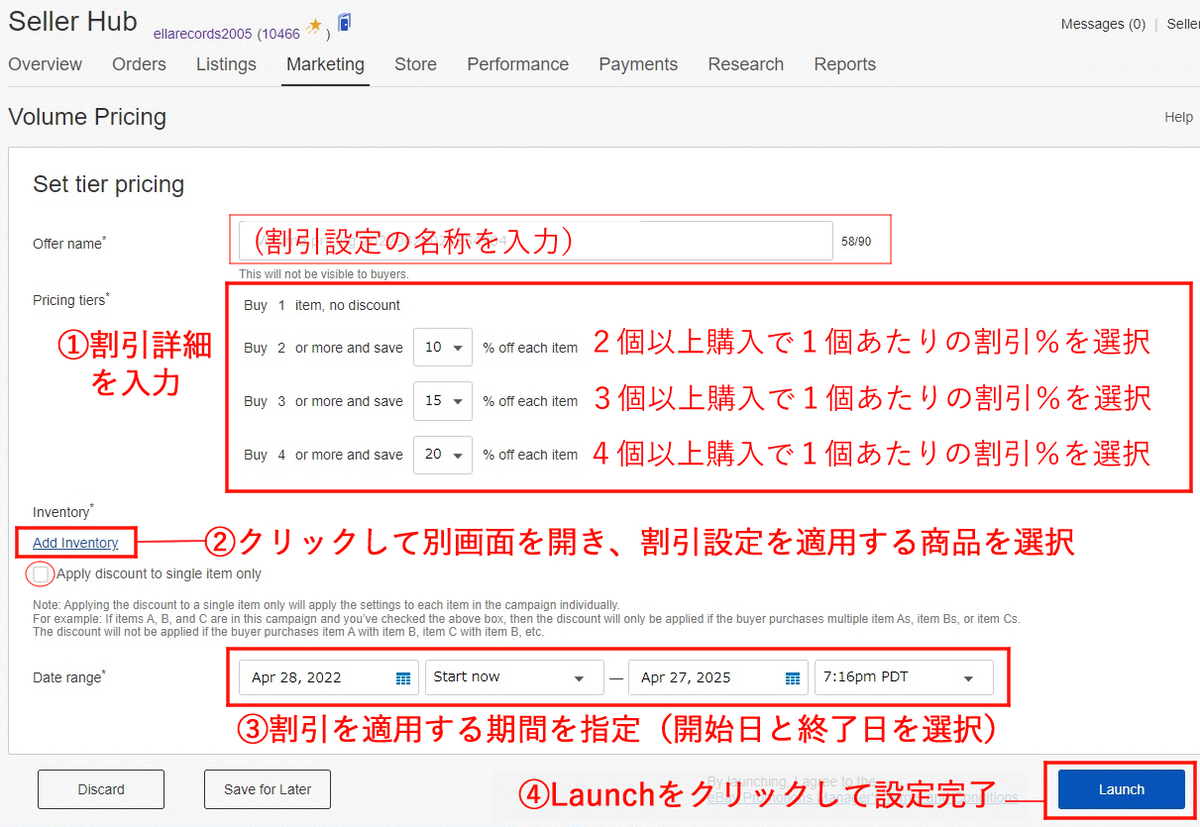Viewport: 1200px width, 827px height.
Task: Click the Apr 28, 2022 start date field
Action: click(x=328, y=677)
